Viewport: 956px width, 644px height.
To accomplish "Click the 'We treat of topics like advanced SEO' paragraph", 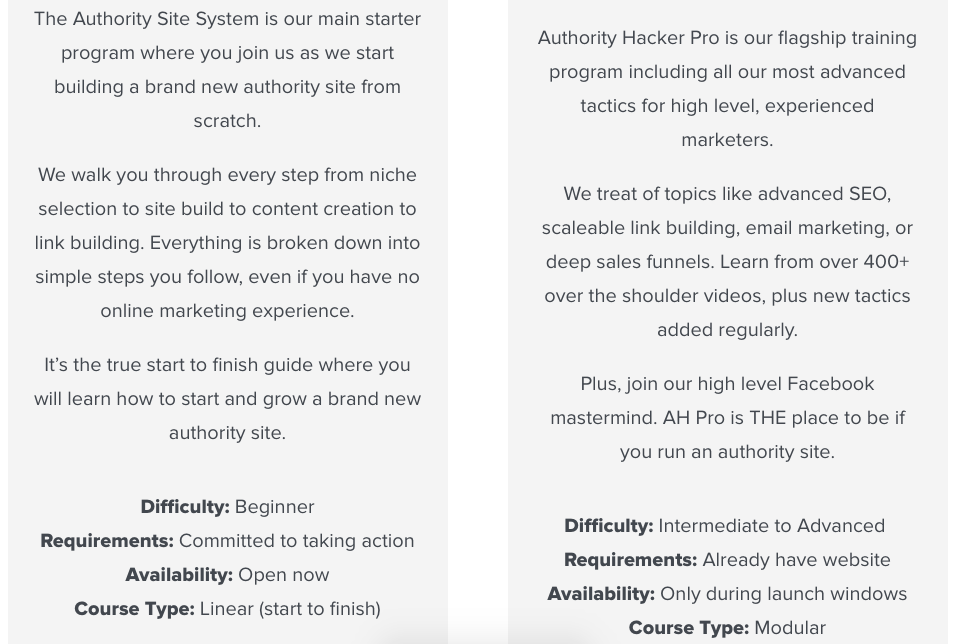I will [x=727, y=261].
